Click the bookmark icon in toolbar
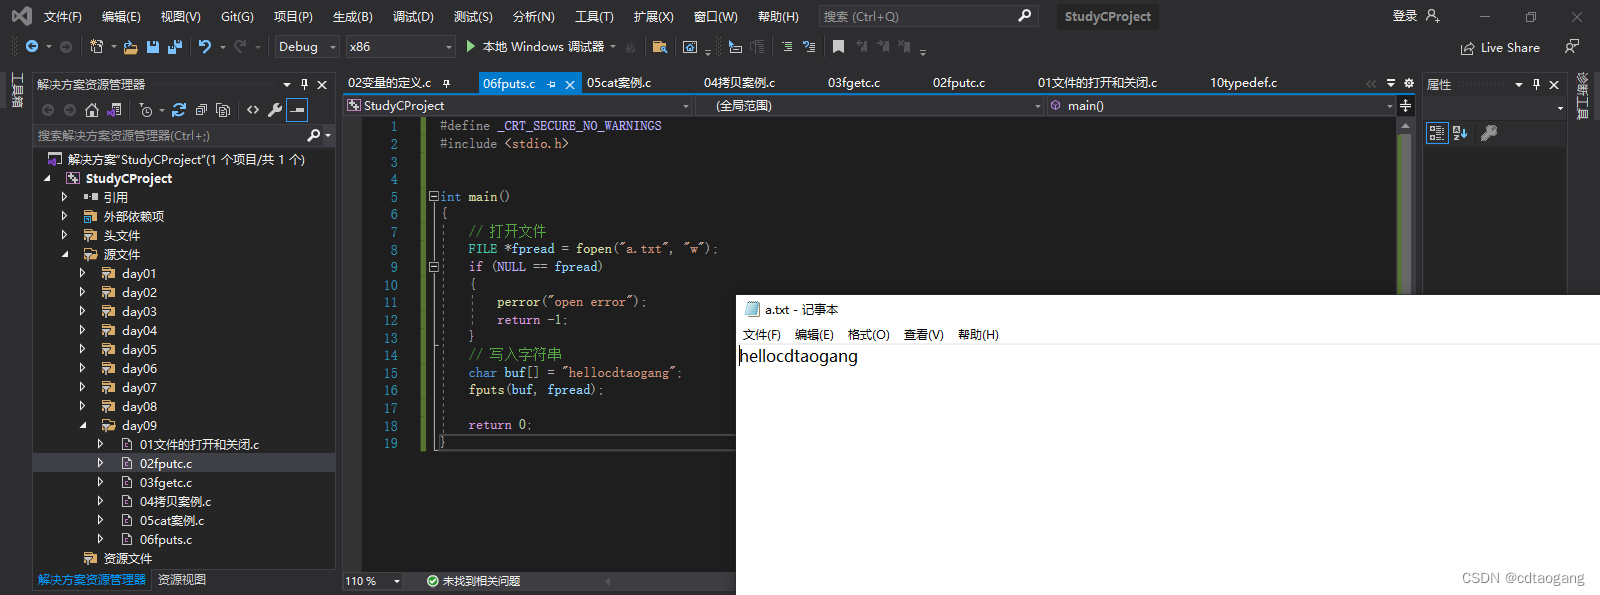This screenshot has height=595, width=1600. pos(838,47)
